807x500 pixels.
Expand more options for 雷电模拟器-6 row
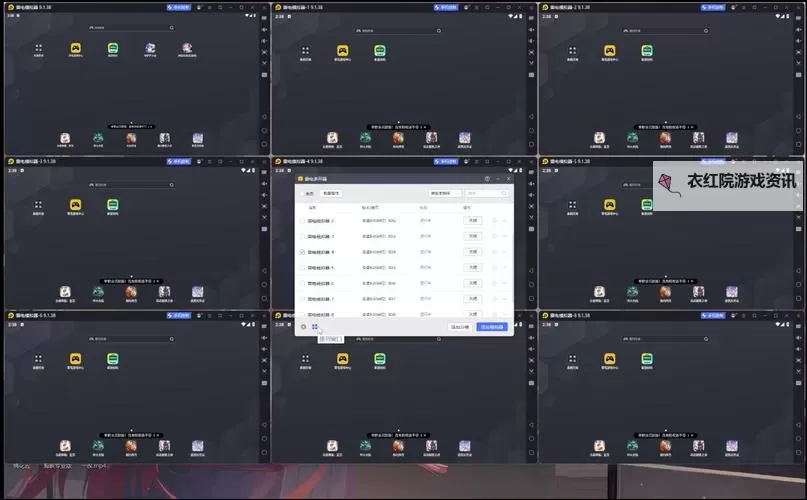click(x=505, y=283)
